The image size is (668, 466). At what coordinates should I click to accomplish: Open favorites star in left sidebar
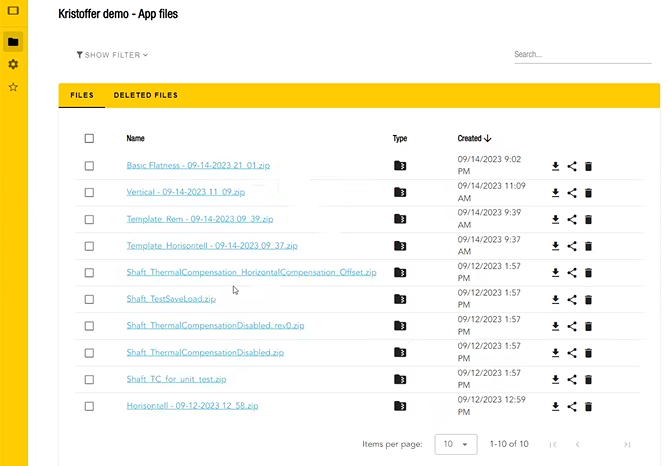[x=13, y=87]
